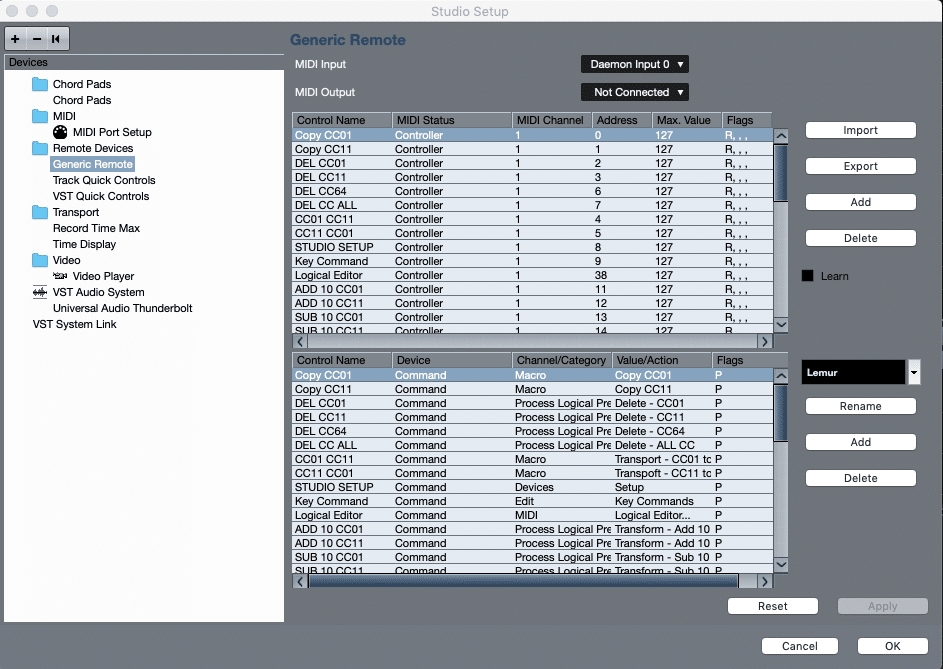Open the MIDI Output dropdown
This screenshot has width=943, height=669.
[x=634, y=92]
